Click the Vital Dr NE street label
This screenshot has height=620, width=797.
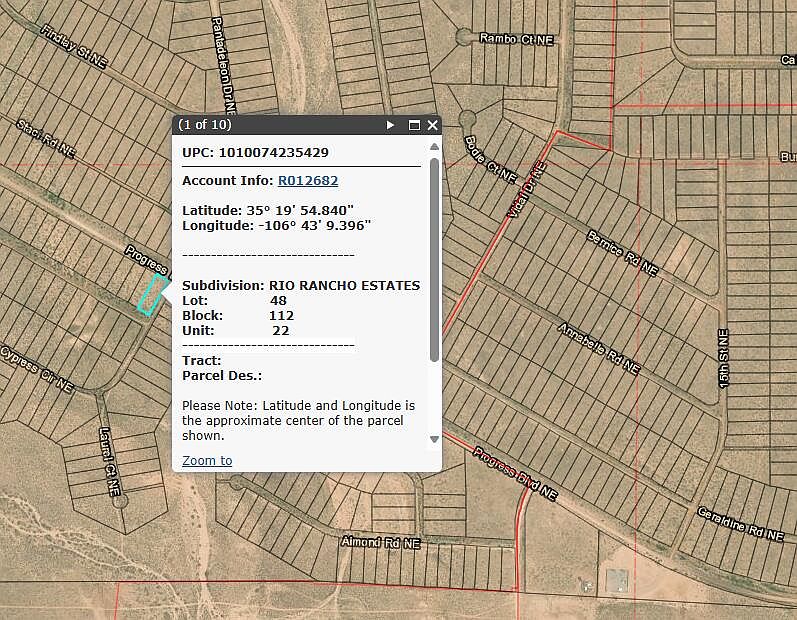pos(526,192)
